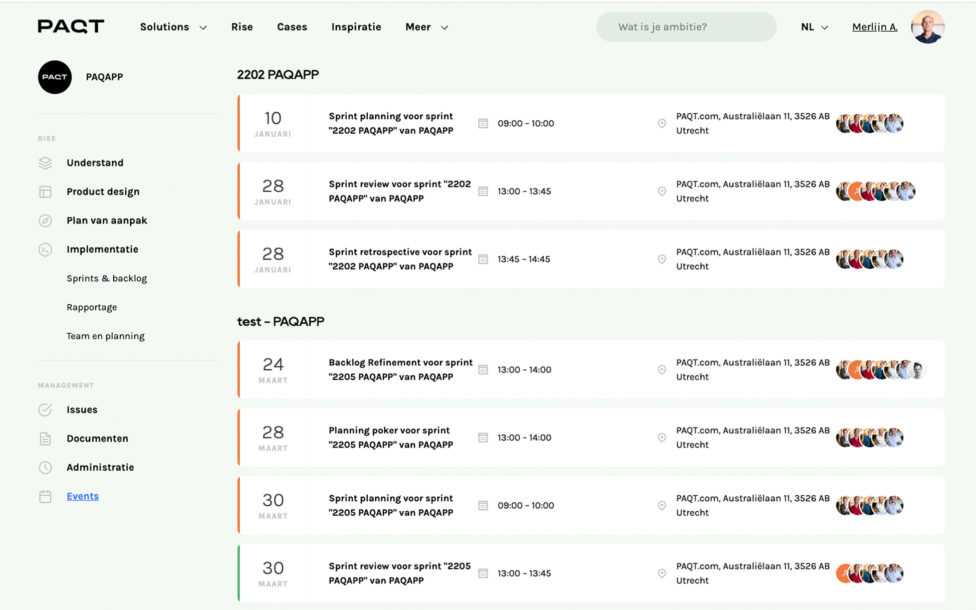This screenshot has width=976, height=610.
Task: Go to the Implementatie section
Action: (102, 250)
